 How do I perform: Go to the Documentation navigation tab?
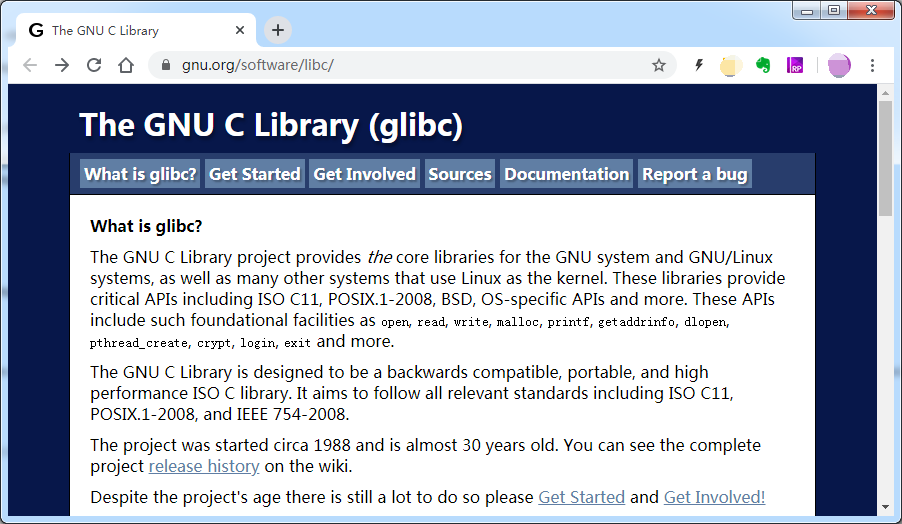click(567, 174)
